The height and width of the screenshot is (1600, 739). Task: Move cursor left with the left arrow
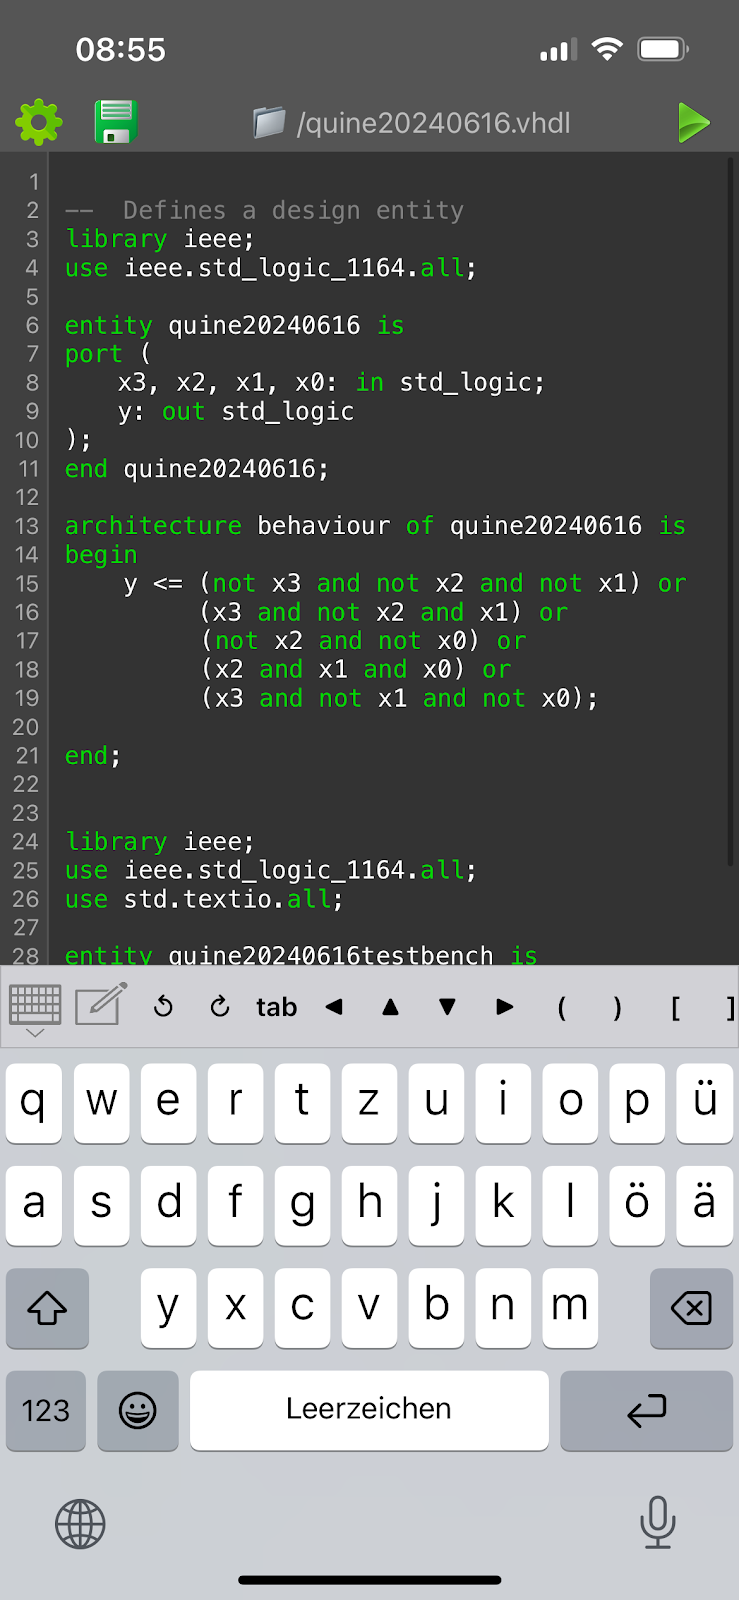[x=334, y=1007]
